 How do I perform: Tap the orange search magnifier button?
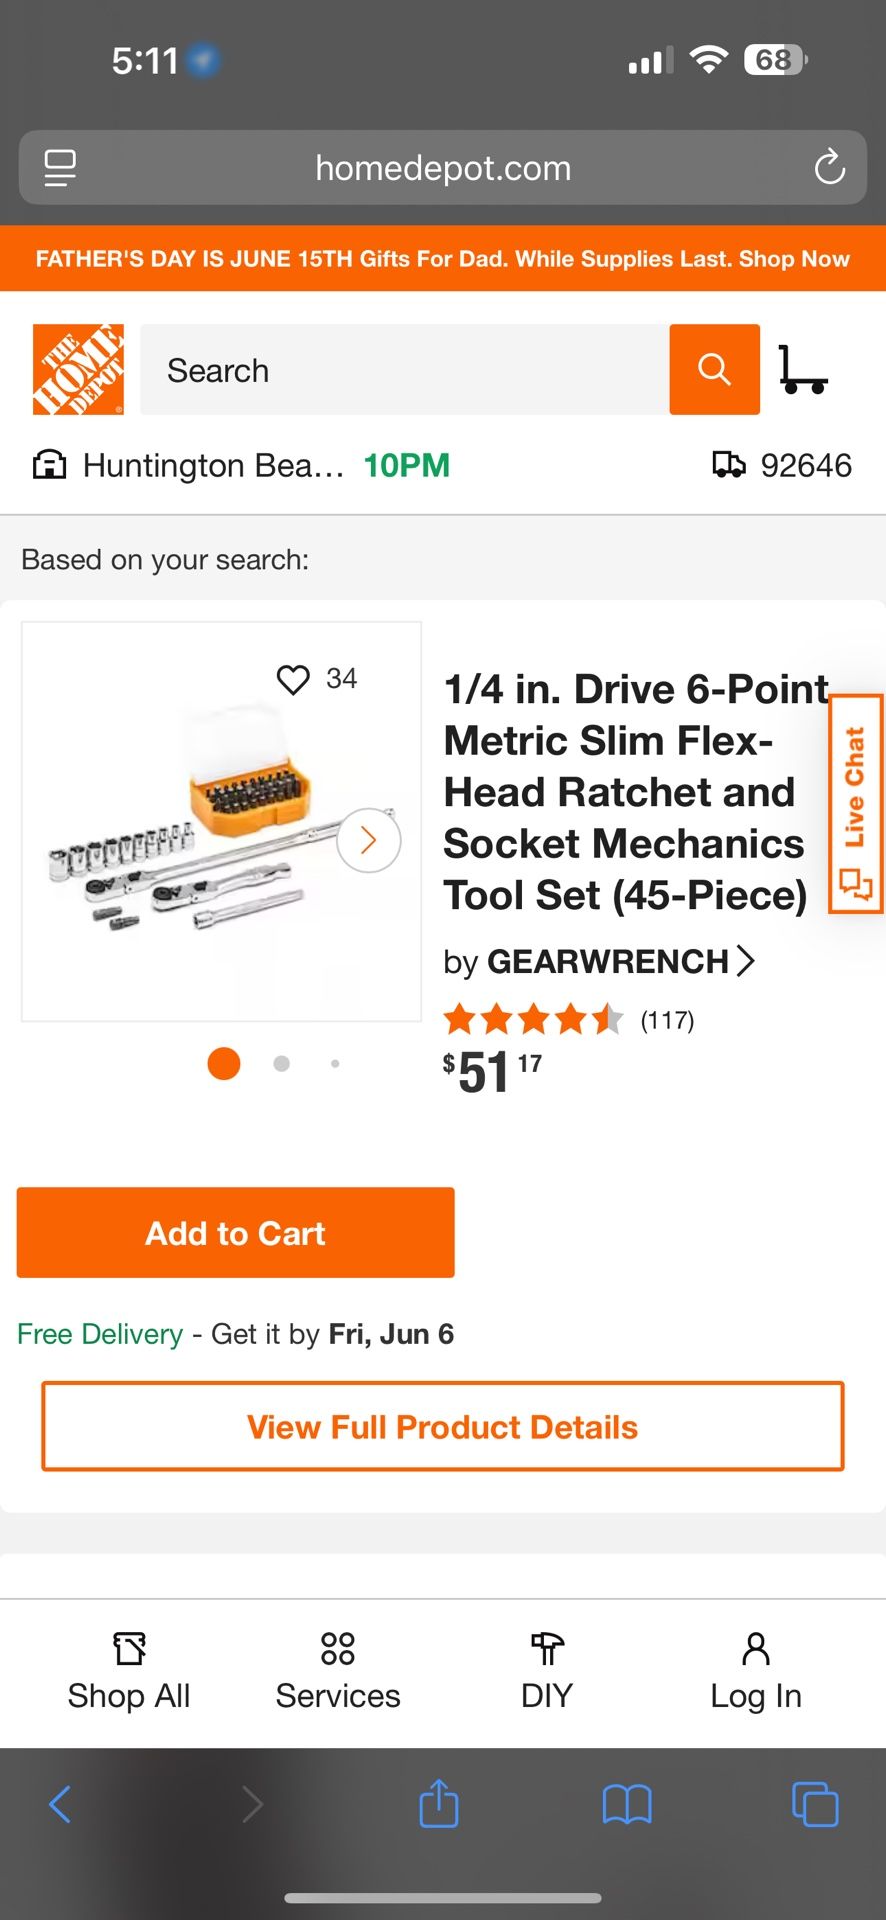tap(714, 369)
